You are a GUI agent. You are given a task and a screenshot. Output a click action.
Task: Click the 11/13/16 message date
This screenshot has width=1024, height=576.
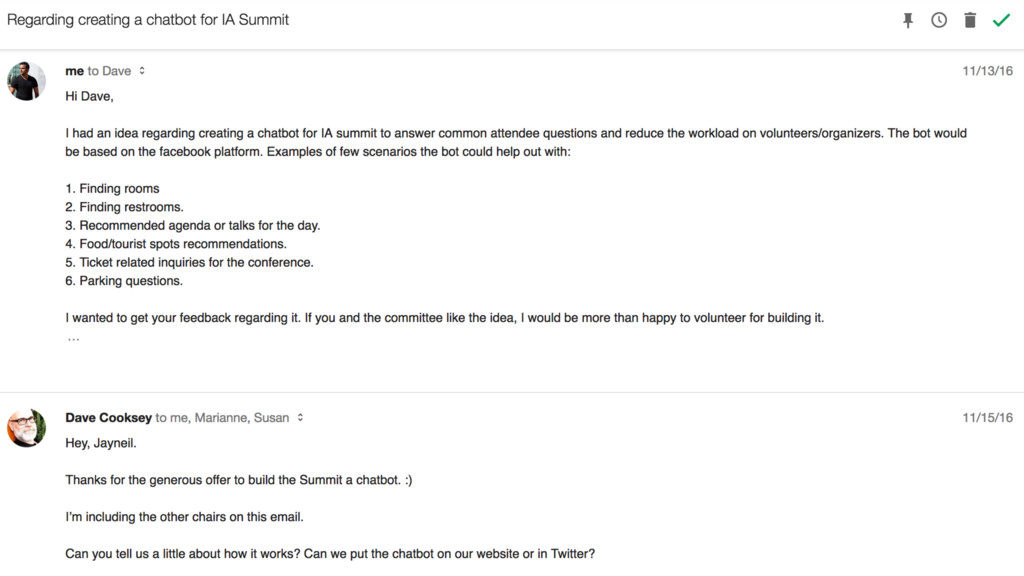[987, 71]
